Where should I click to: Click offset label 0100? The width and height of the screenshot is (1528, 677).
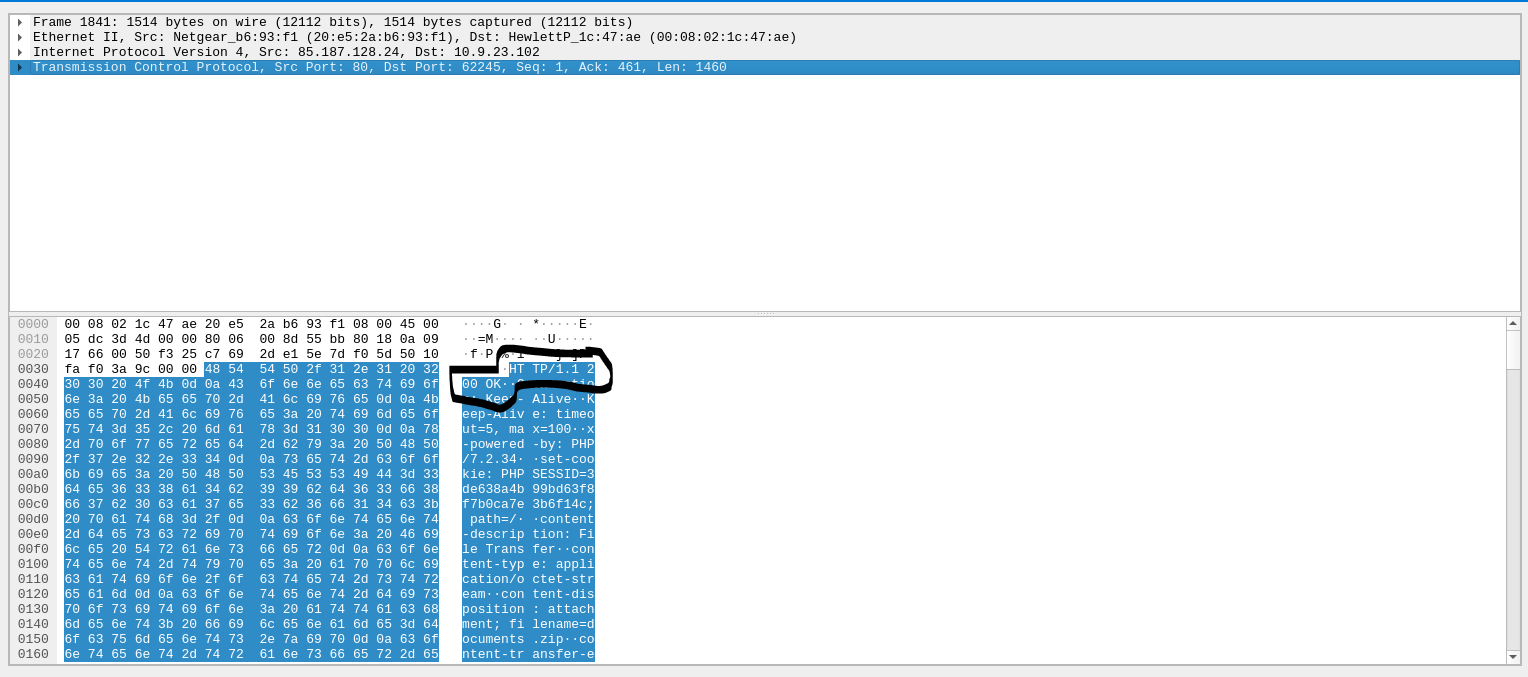point(33,564)
